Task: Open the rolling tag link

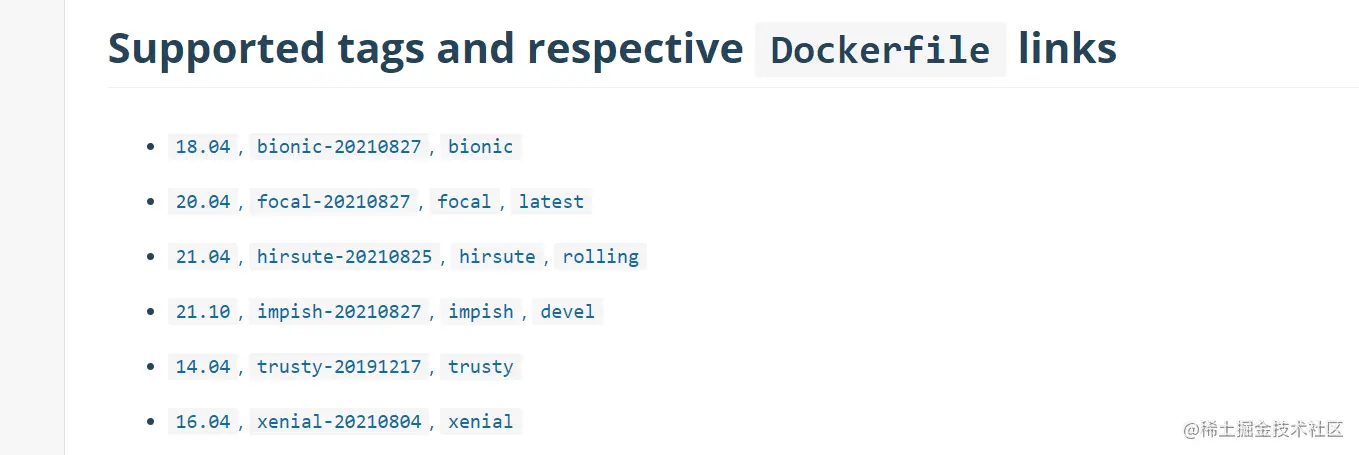Action: click(x=600, y=257)
